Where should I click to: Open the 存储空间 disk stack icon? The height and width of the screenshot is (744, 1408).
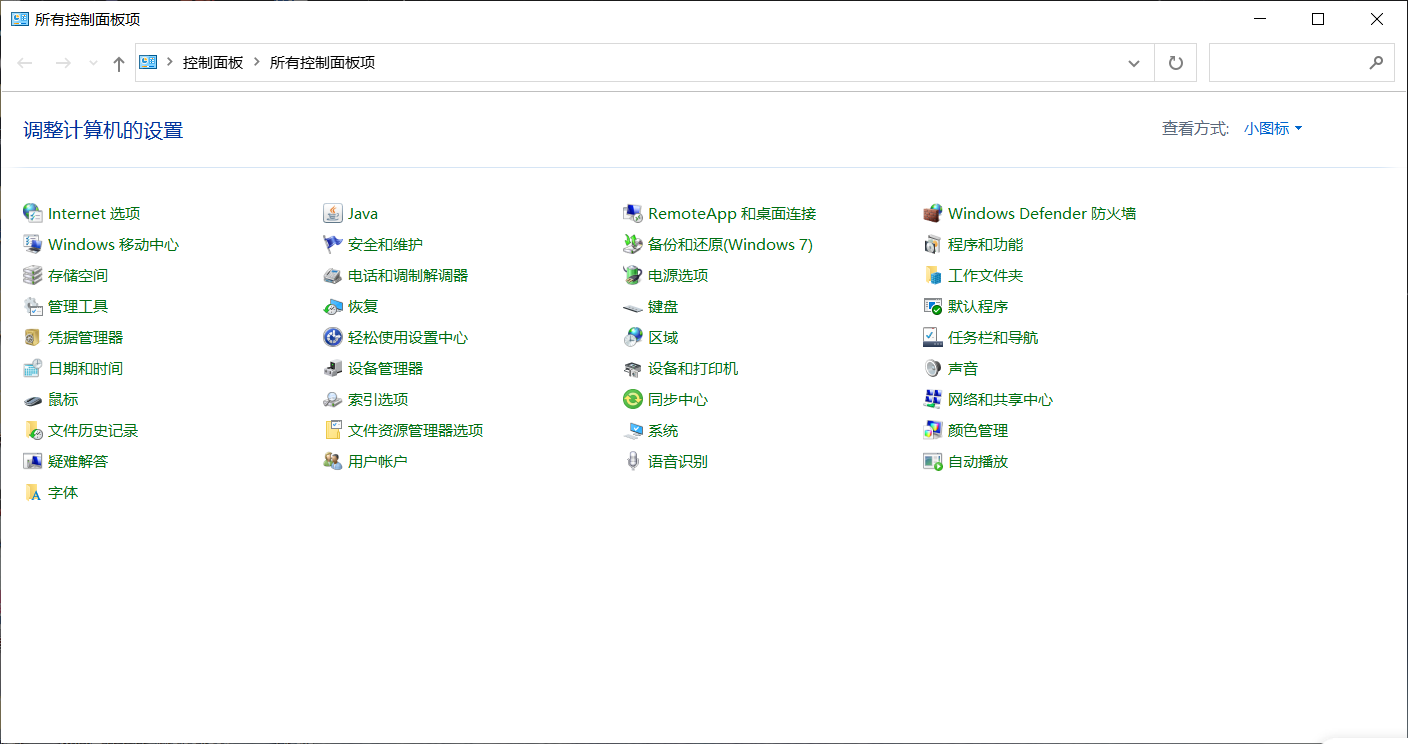[32, 275]
